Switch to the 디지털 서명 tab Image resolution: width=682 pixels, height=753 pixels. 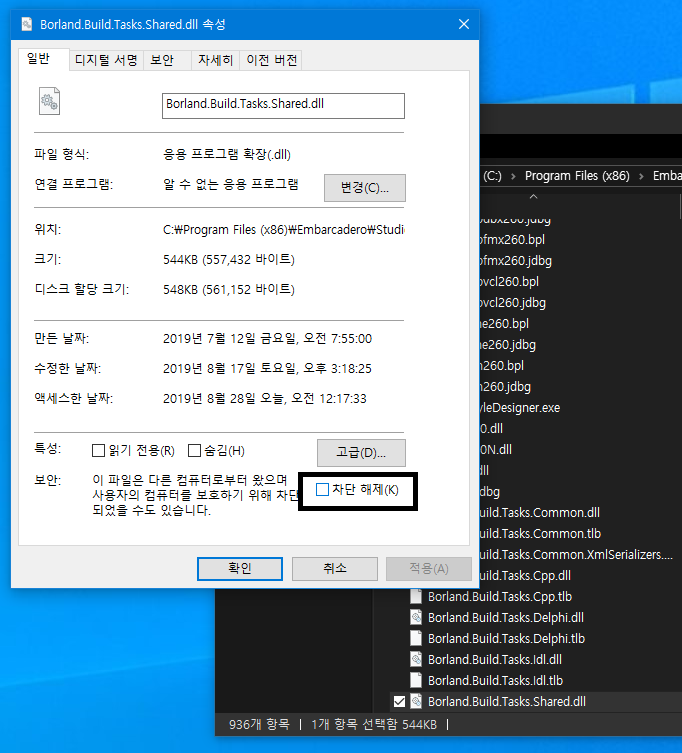point(106,60)
